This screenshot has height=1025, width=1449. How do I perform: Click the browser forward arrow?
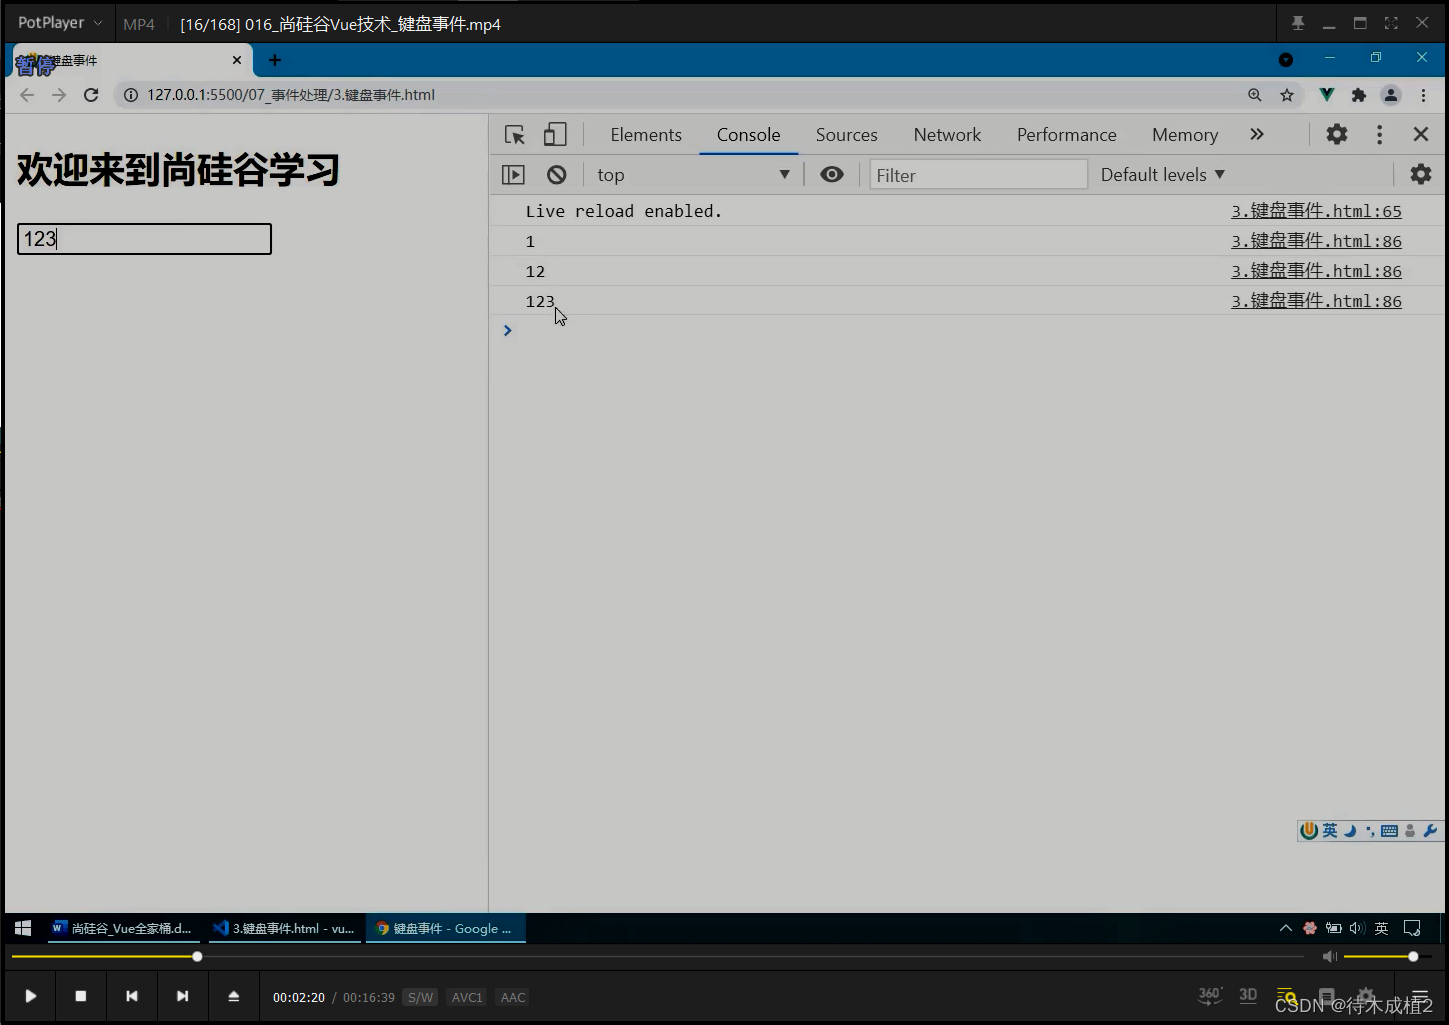click(59, 95)
